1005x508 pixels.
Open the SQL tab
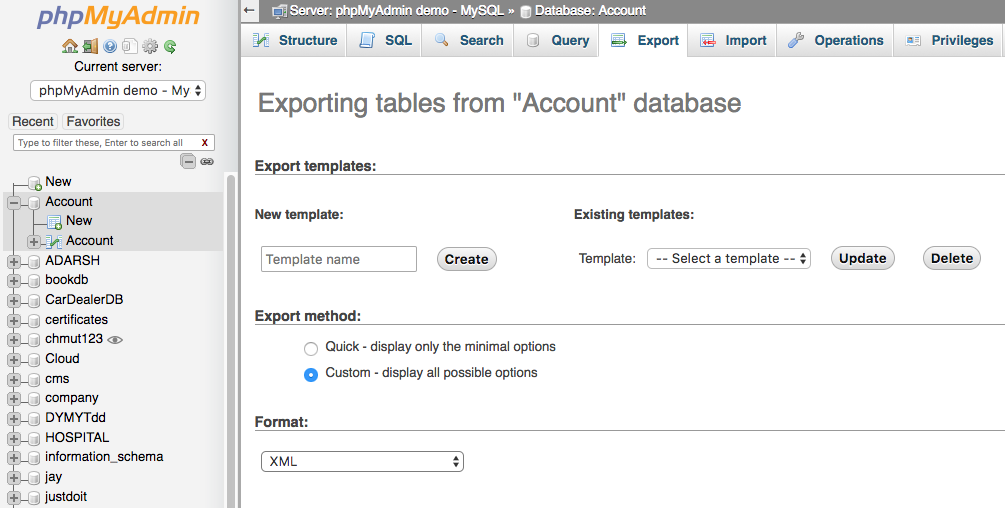(x=385, y=40)
